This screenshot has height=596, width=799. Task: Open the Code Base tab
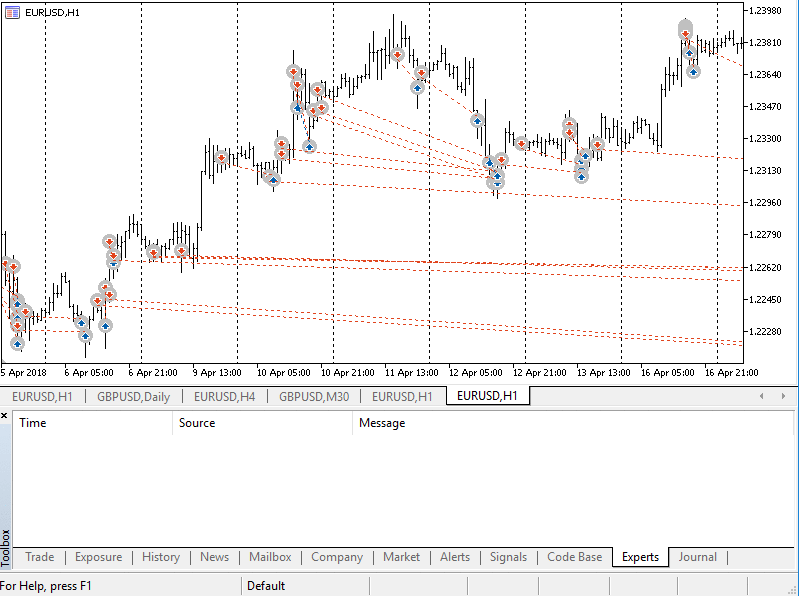click(574, 557)
